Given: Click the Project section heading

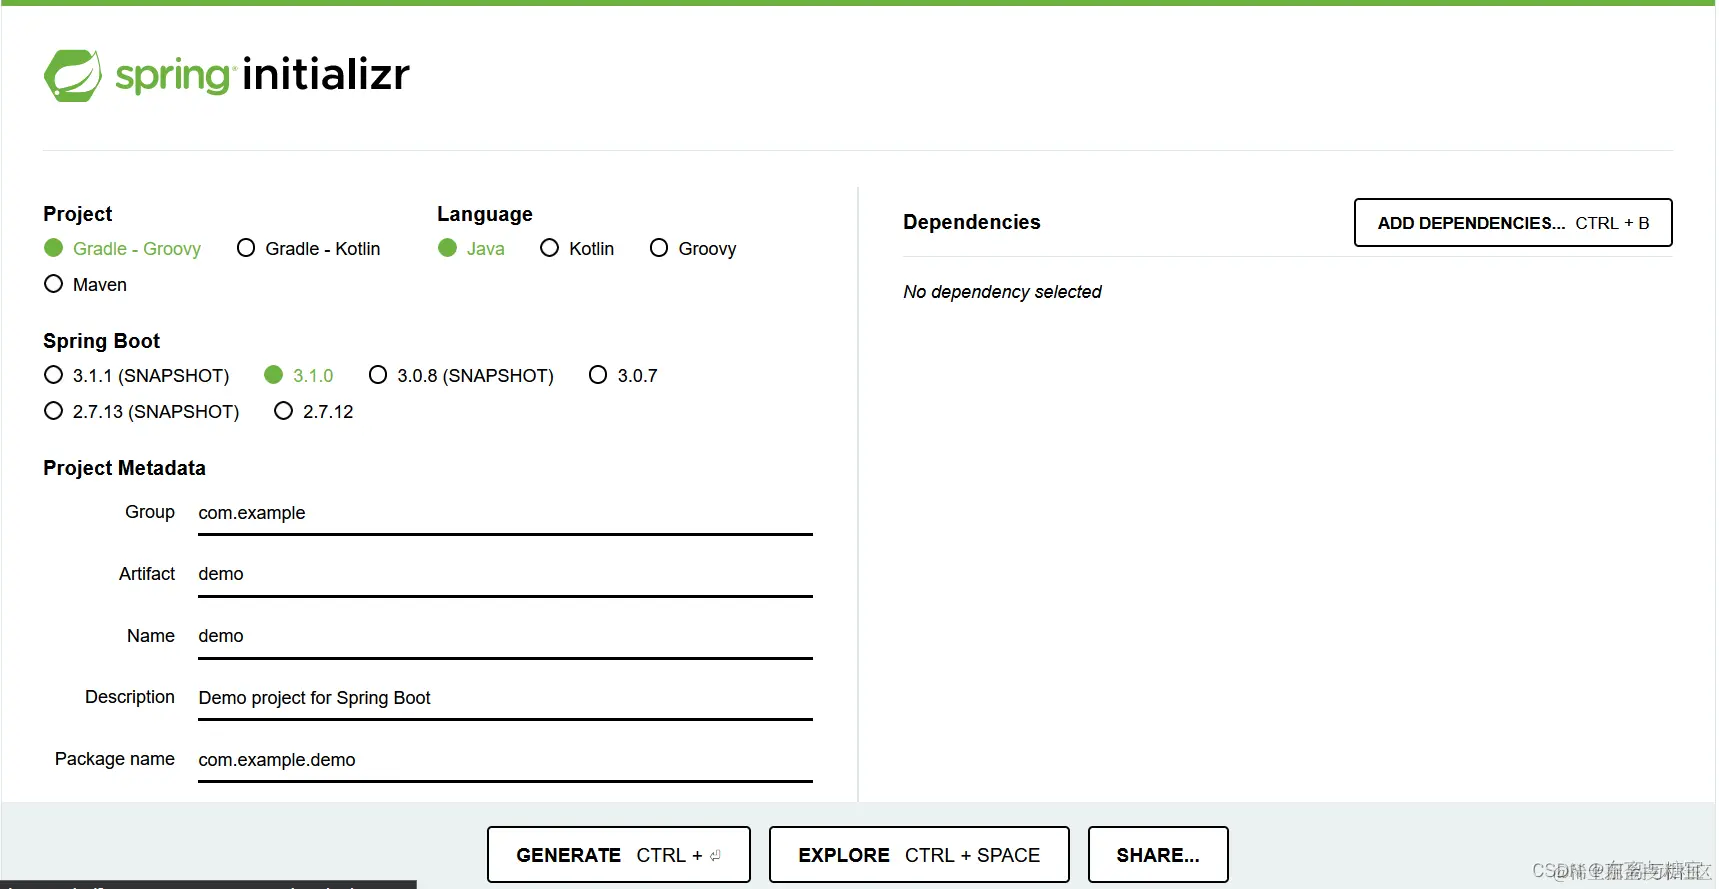Looking at the screenshot, I should 77,214.
